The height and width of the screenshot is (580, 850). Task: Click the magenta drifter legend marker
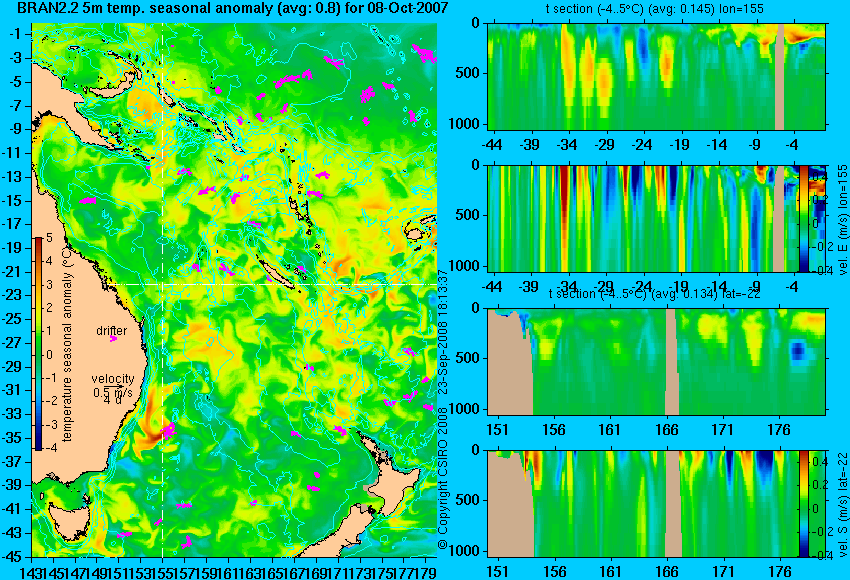click(x=113, y=339)
